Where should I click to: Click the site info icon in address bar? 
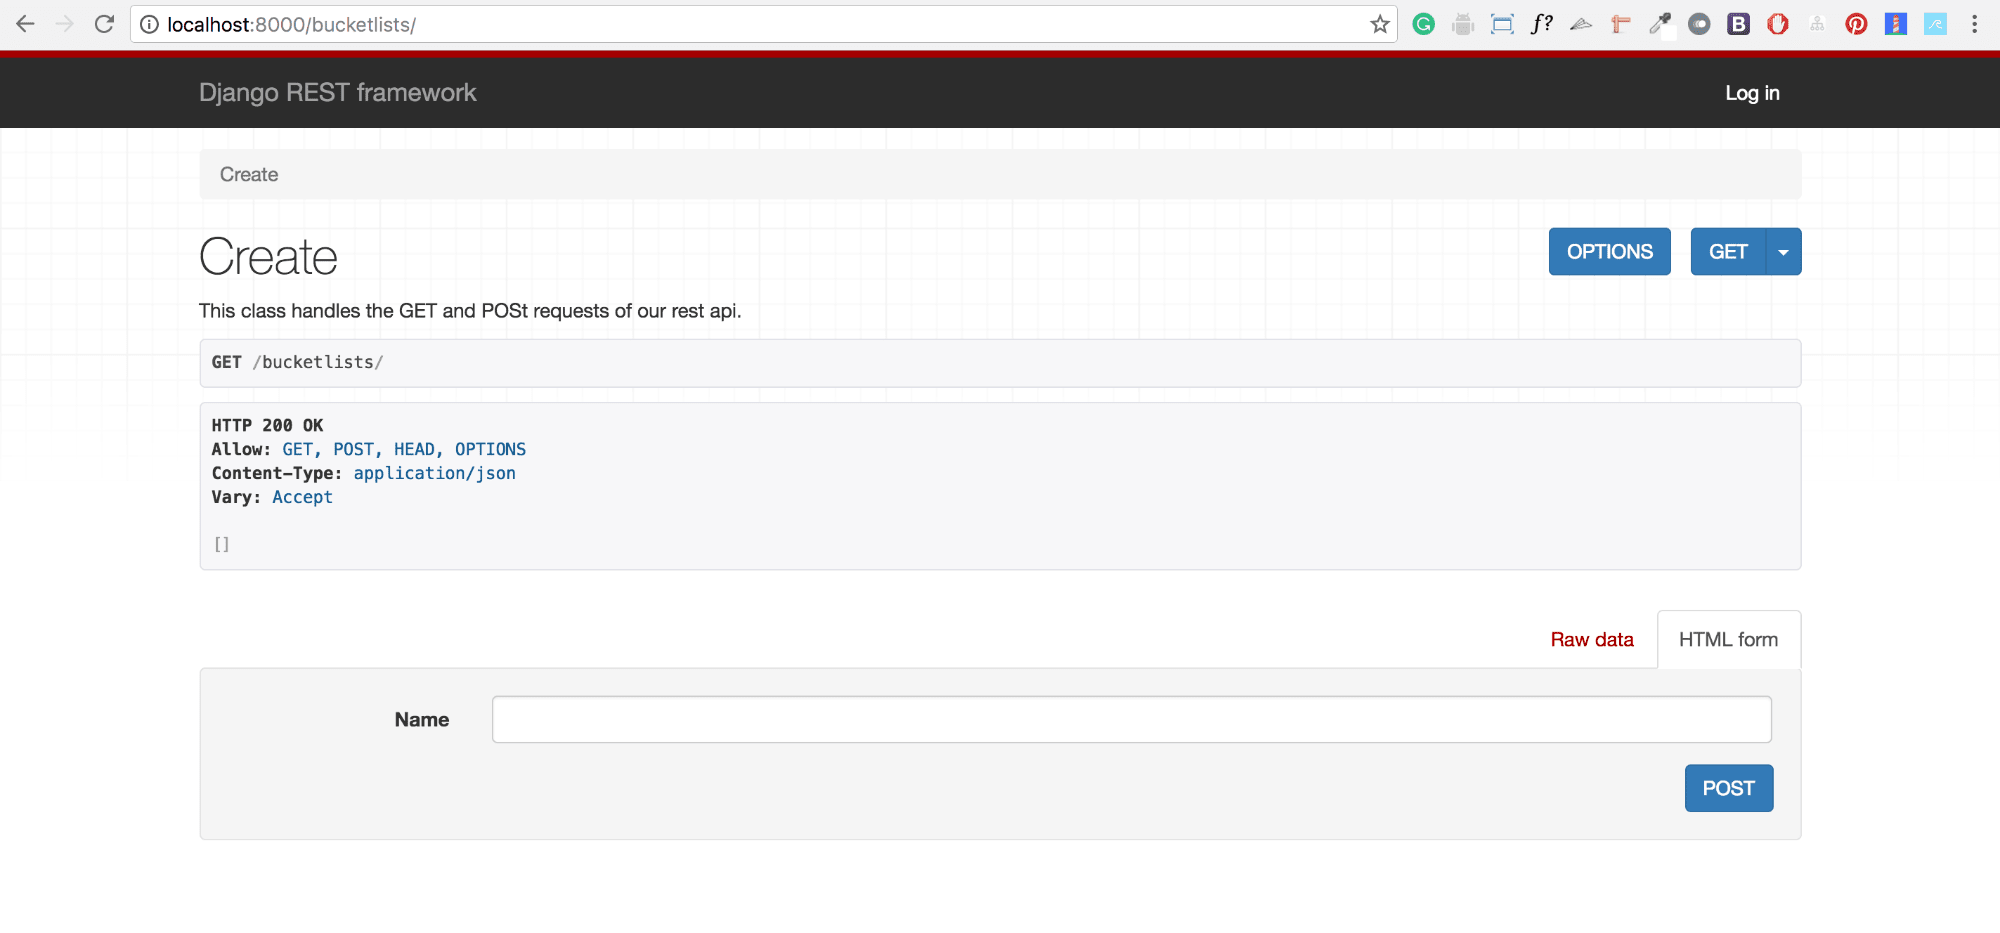tap(149, 24)
